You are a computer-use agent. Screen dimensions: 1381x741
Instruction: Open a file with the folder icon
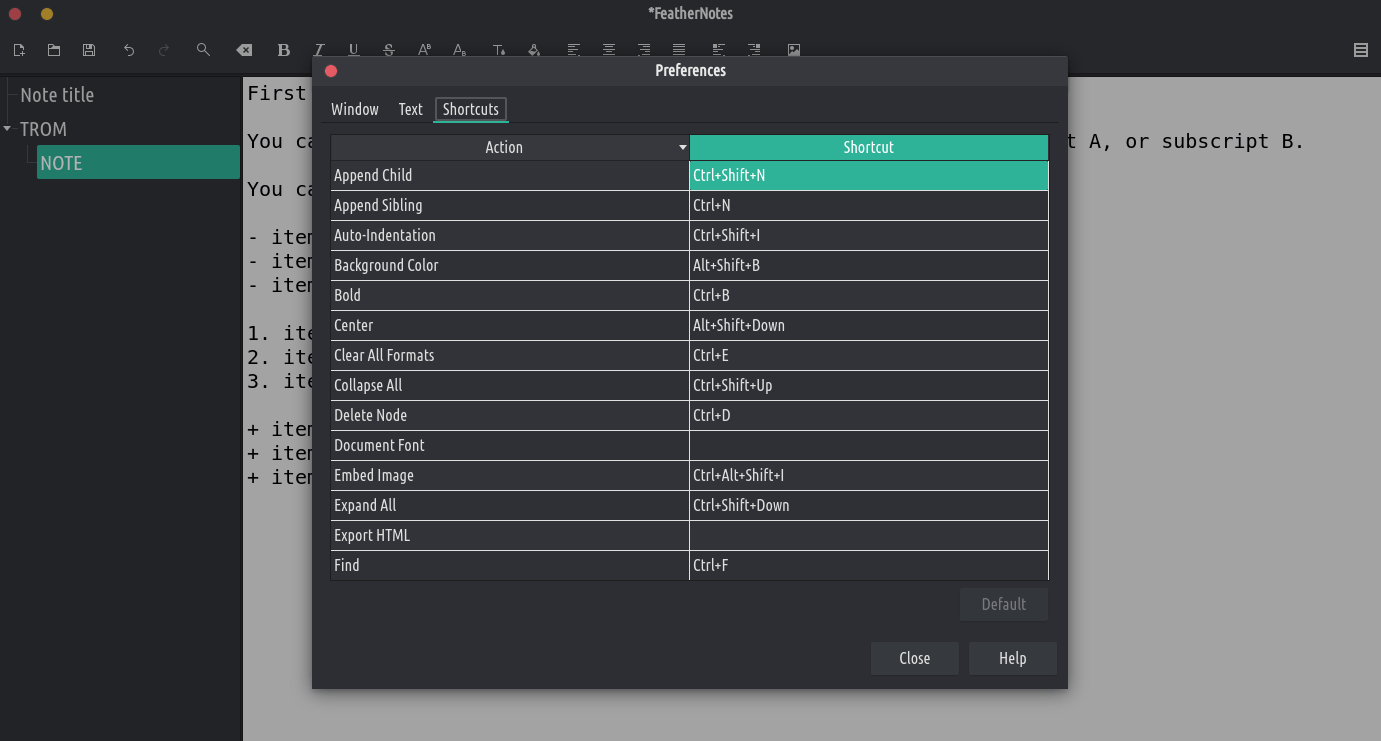tap(54, 50)
